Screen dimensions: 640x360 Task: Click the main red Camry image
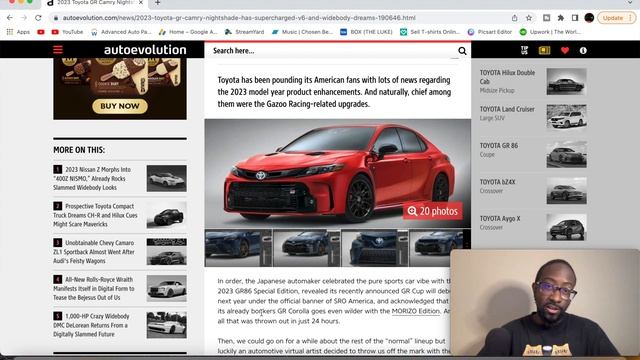(x=338, y=173)
